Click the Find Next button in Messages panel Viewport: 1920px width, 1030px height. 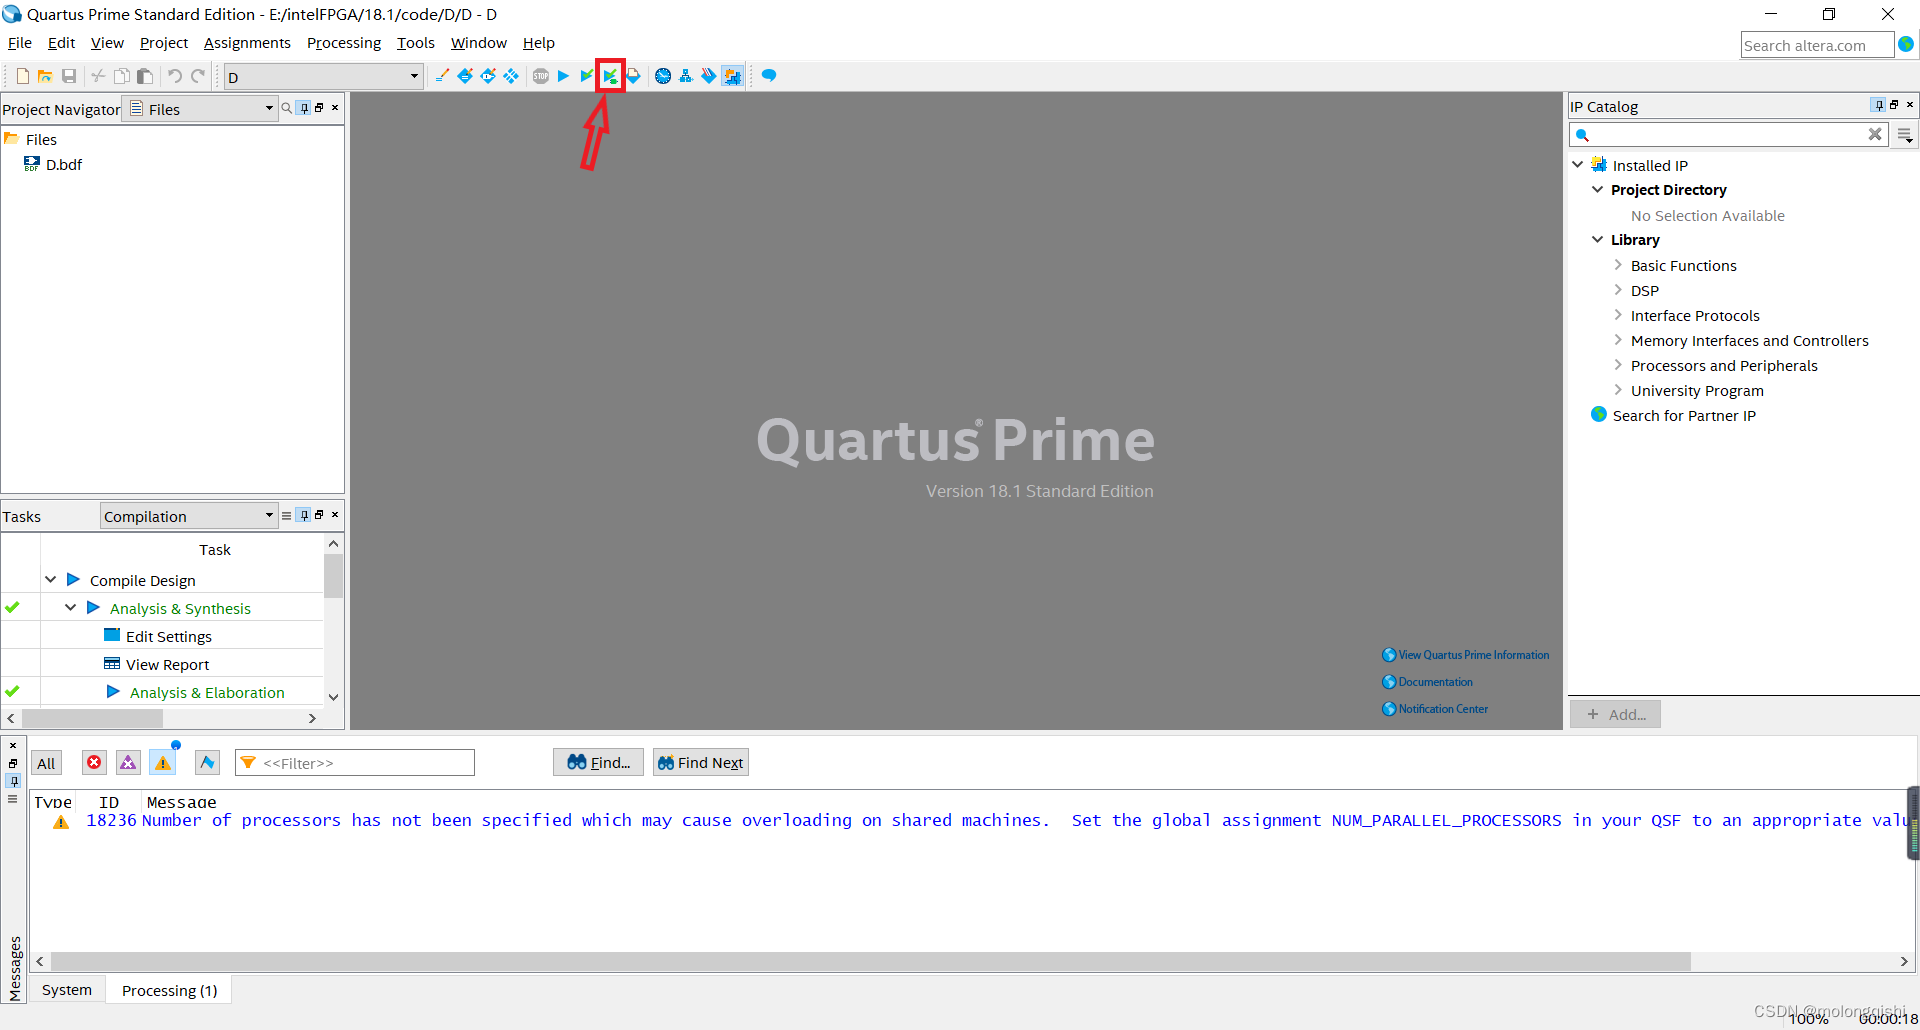(x=700, y=762)
